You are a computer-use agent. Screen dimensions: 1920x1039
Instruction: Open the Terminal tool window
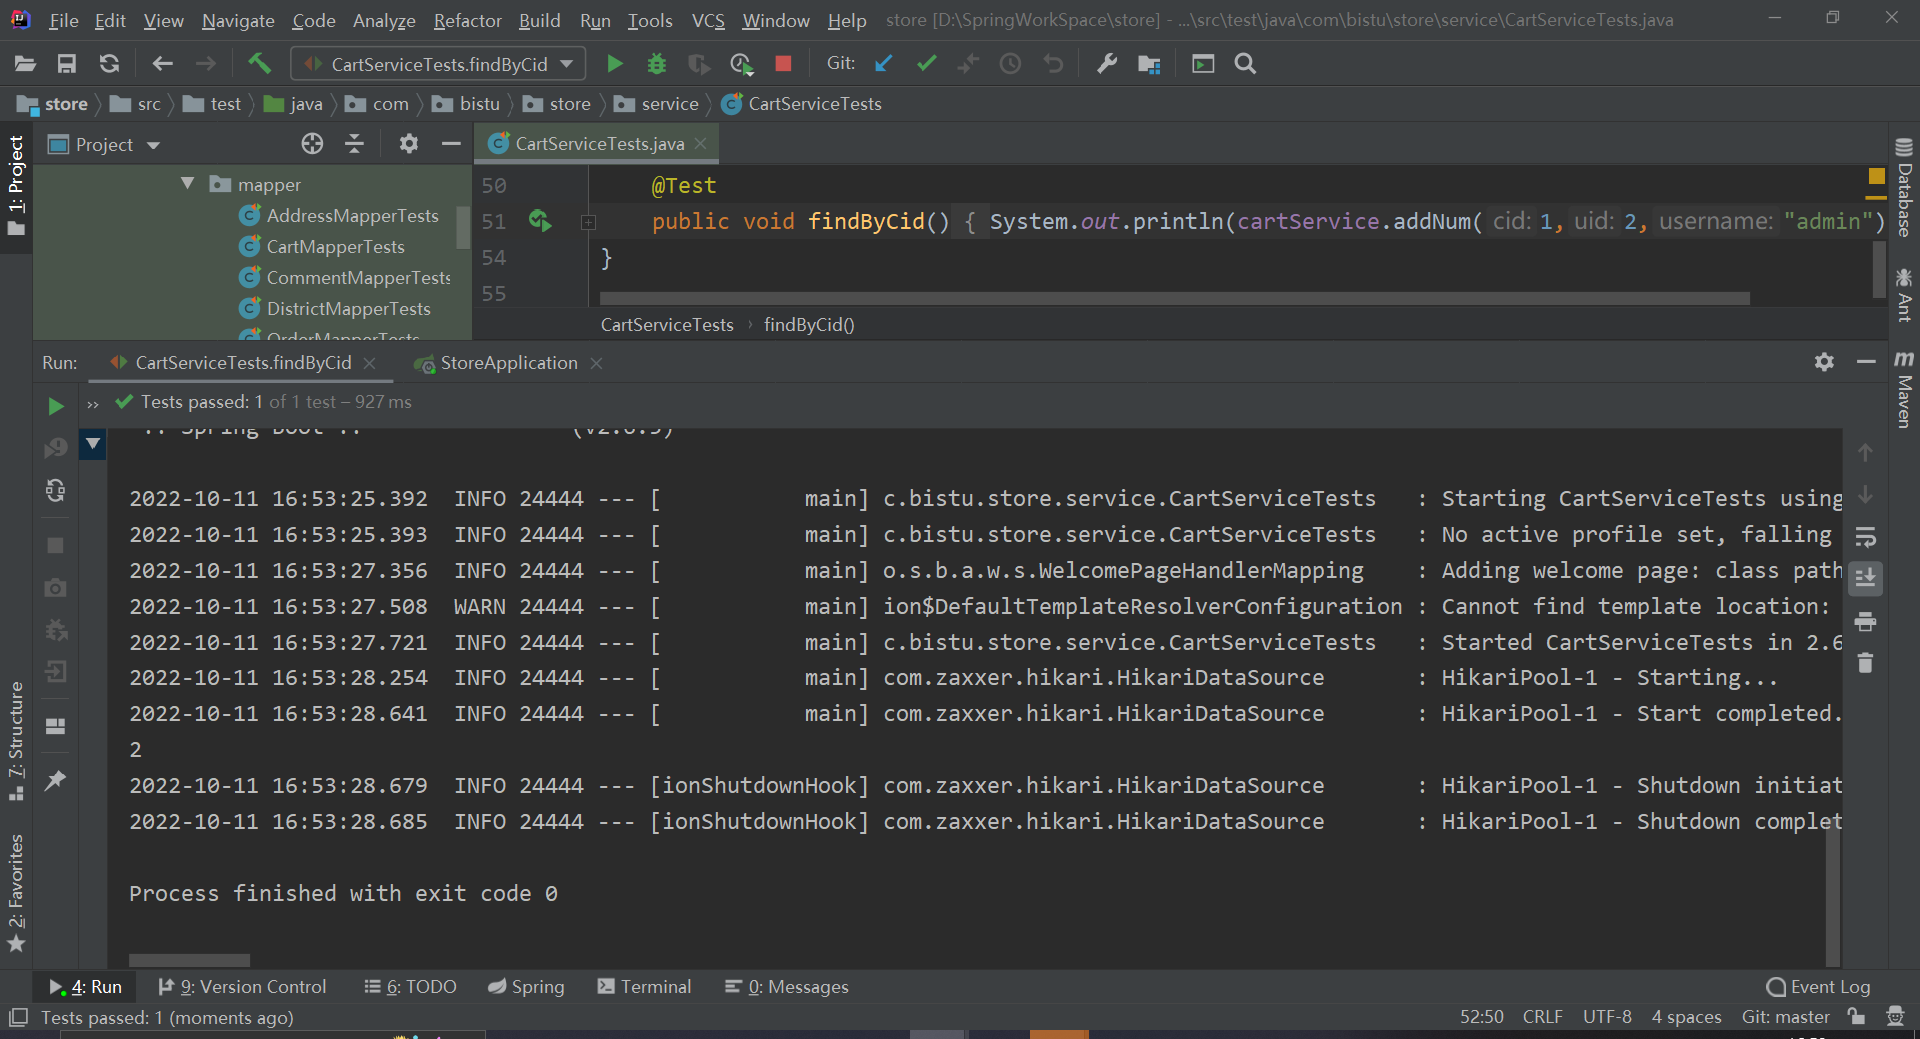[x=644, y=987]
